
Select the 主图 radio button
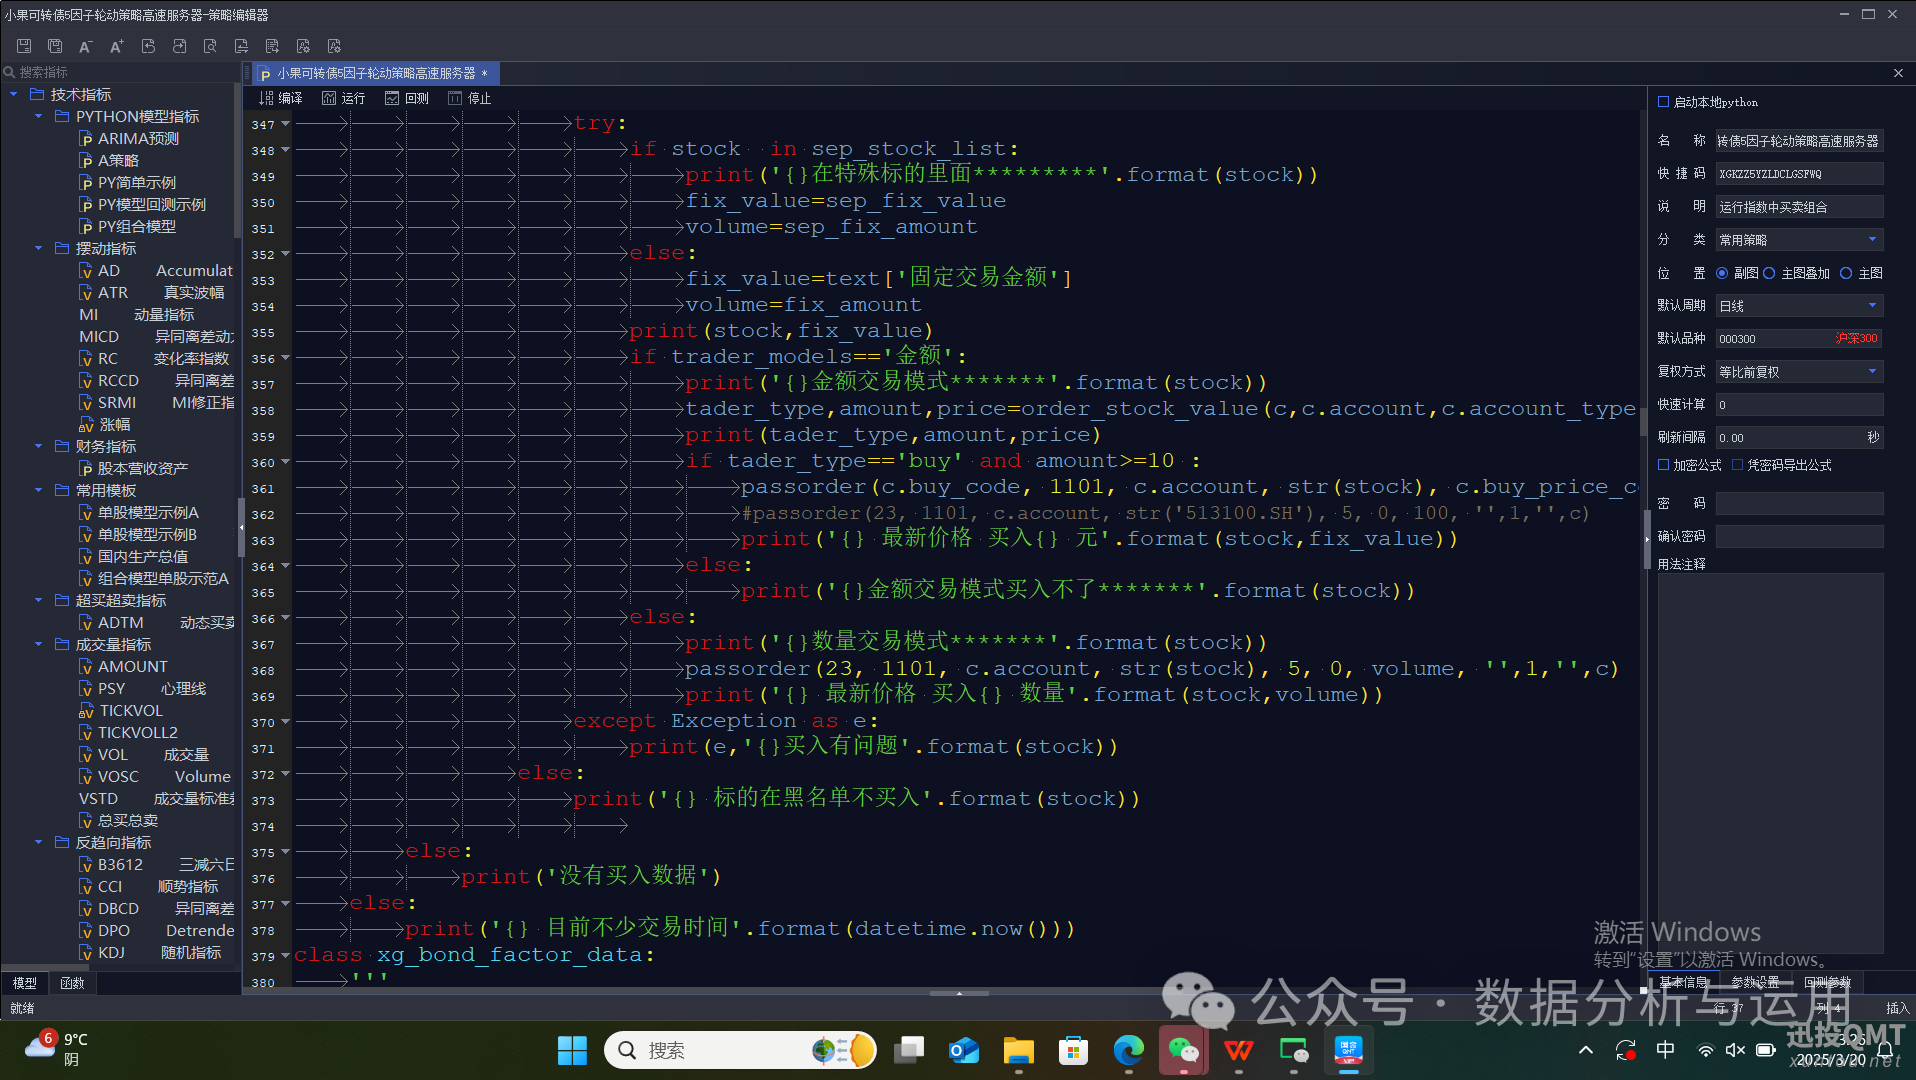coord(1846,273)
